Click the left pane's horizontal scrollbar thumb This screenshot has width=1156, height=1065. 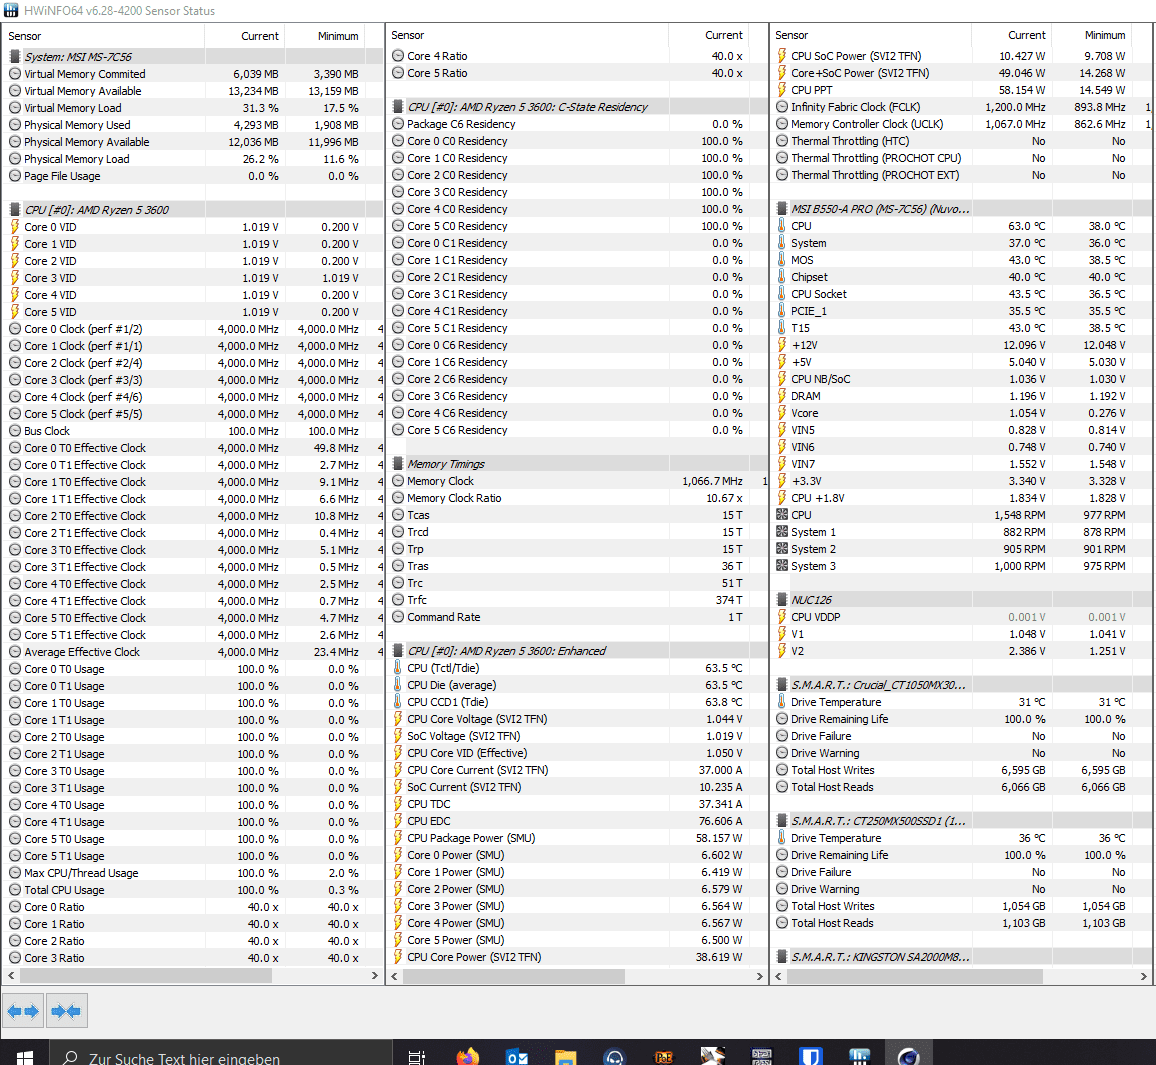pos(146,976)
